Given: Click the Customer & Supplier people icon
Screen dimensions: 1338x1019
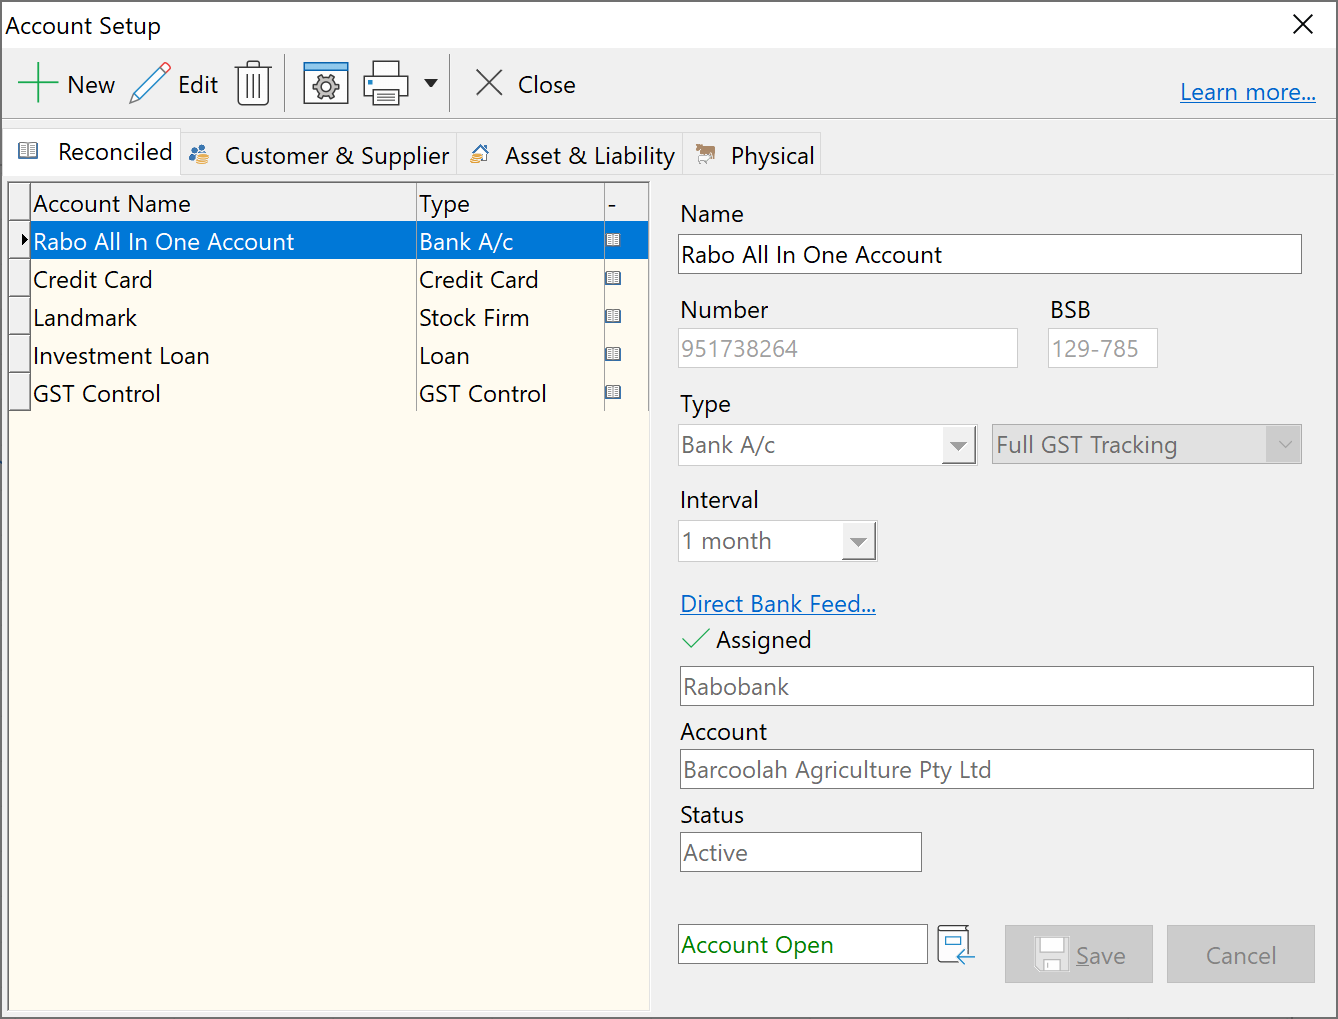Looking at the screenshot, I should [x=199, y=154].
